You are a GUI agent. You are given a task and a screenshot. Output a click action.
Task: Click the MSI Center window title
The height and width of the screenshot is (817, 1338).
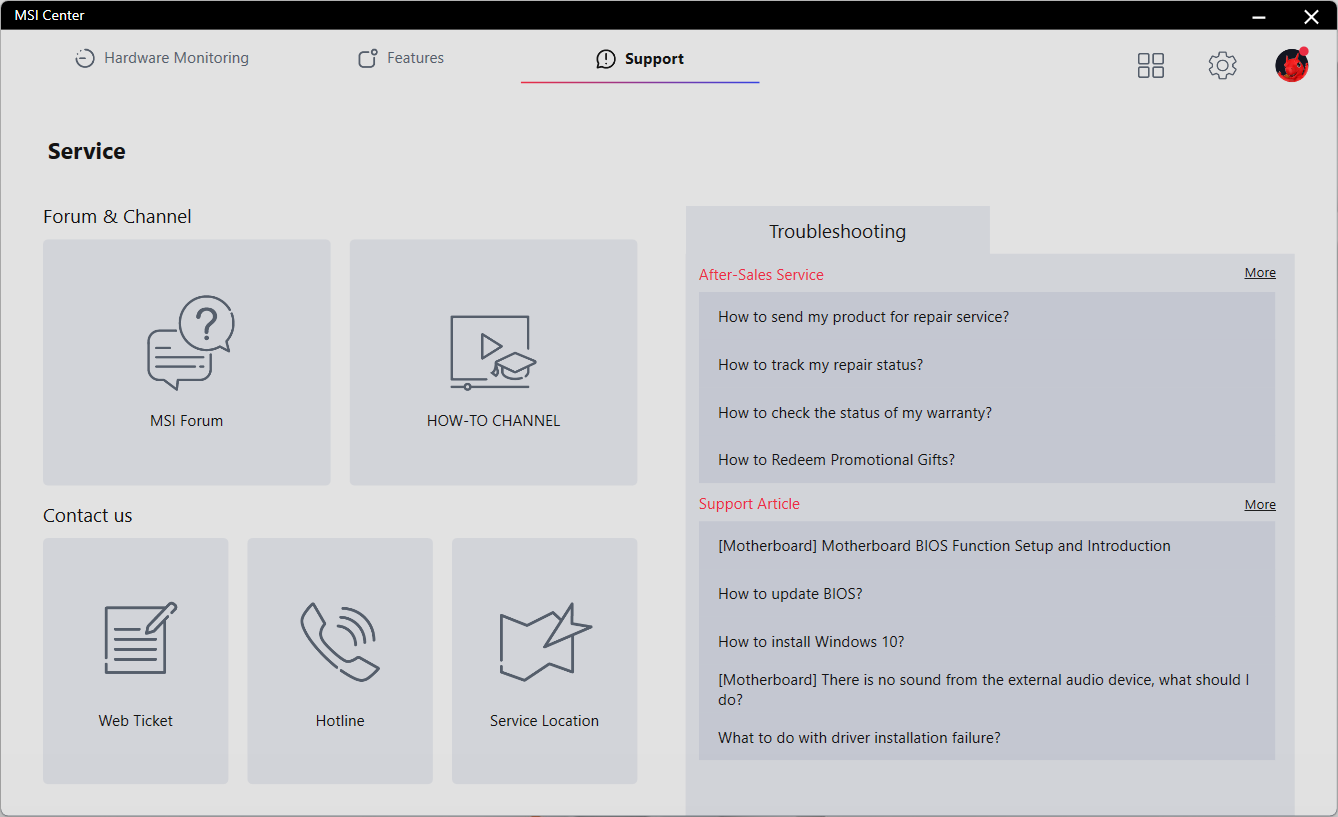[50, 15]
